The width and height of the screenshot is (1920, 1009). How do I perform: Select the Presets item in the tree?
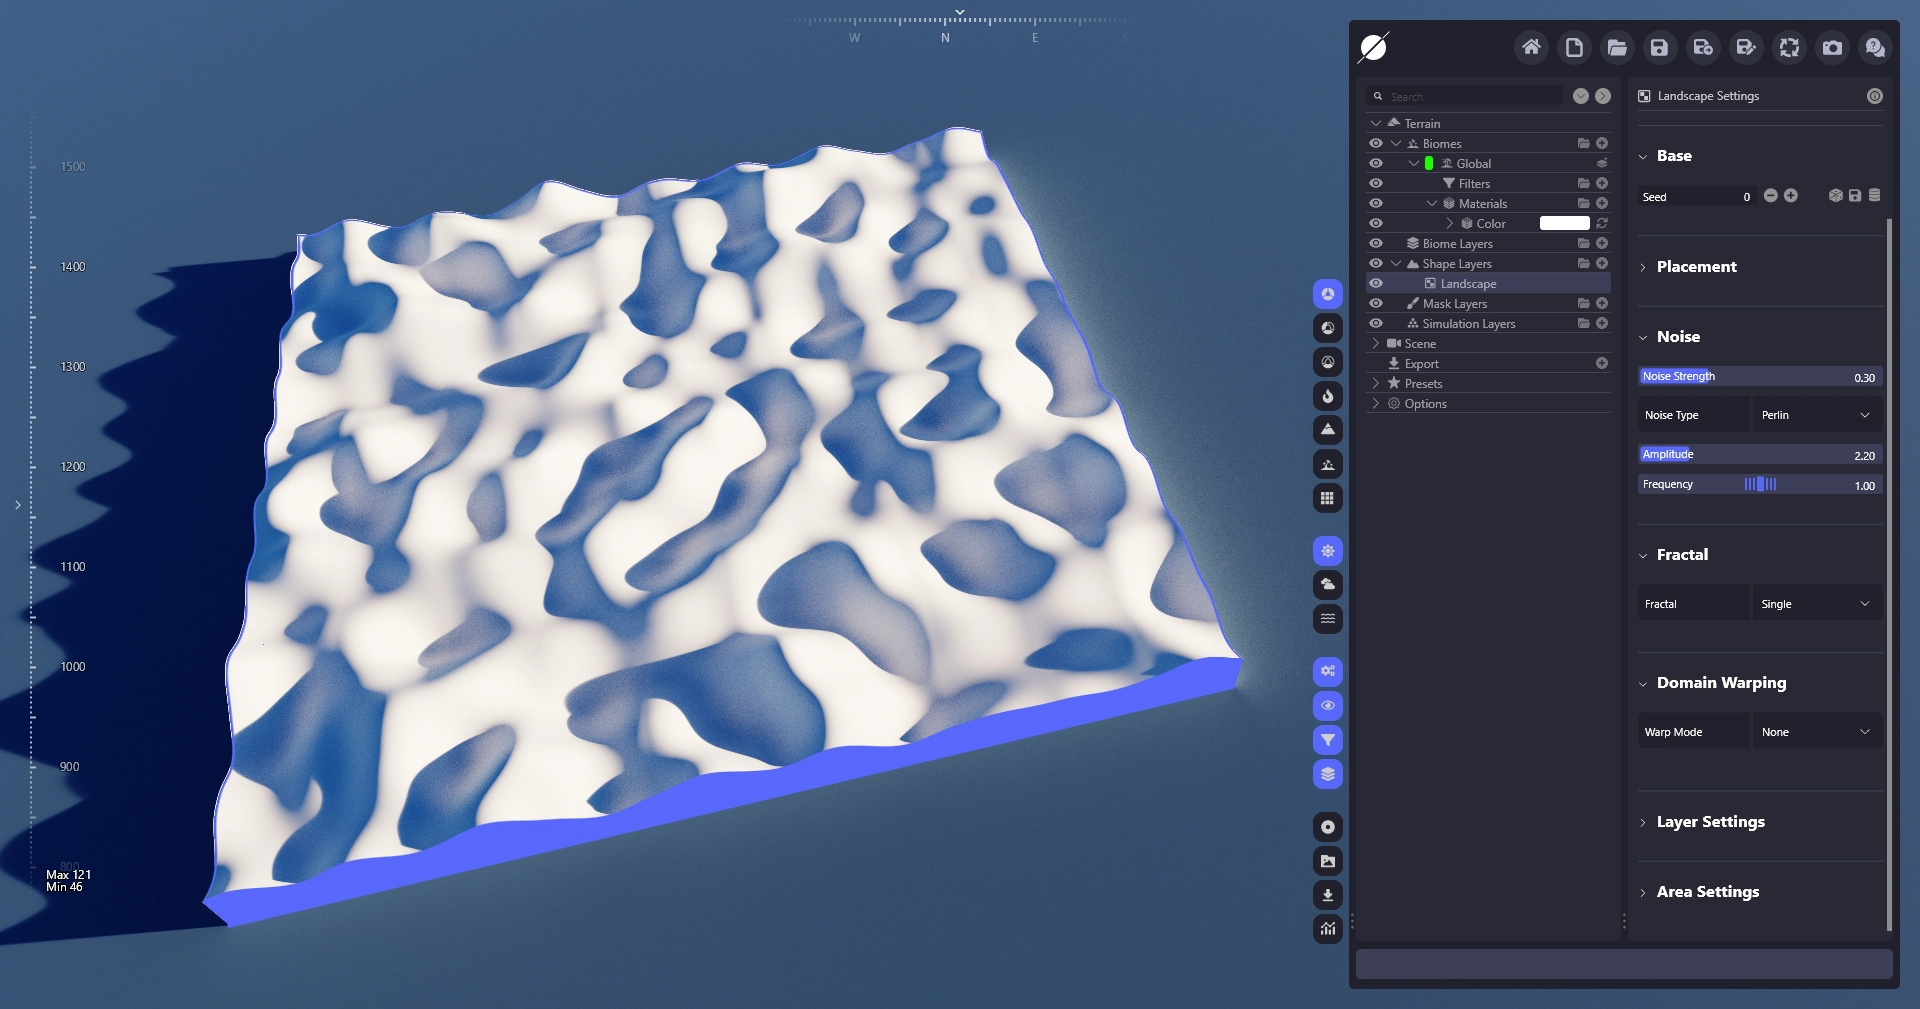tap(1423, 384)
